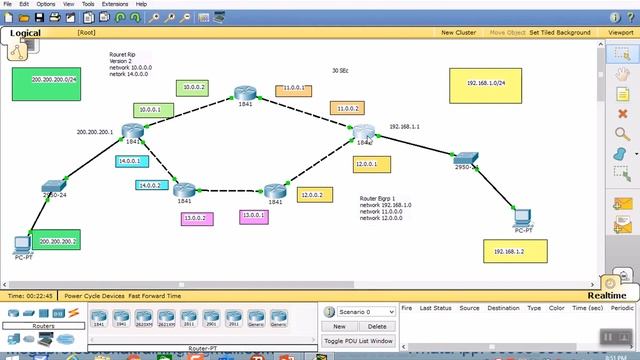The image size is (640, 360).
Task: Click the scenario info icon
Action: click(329, 312)
